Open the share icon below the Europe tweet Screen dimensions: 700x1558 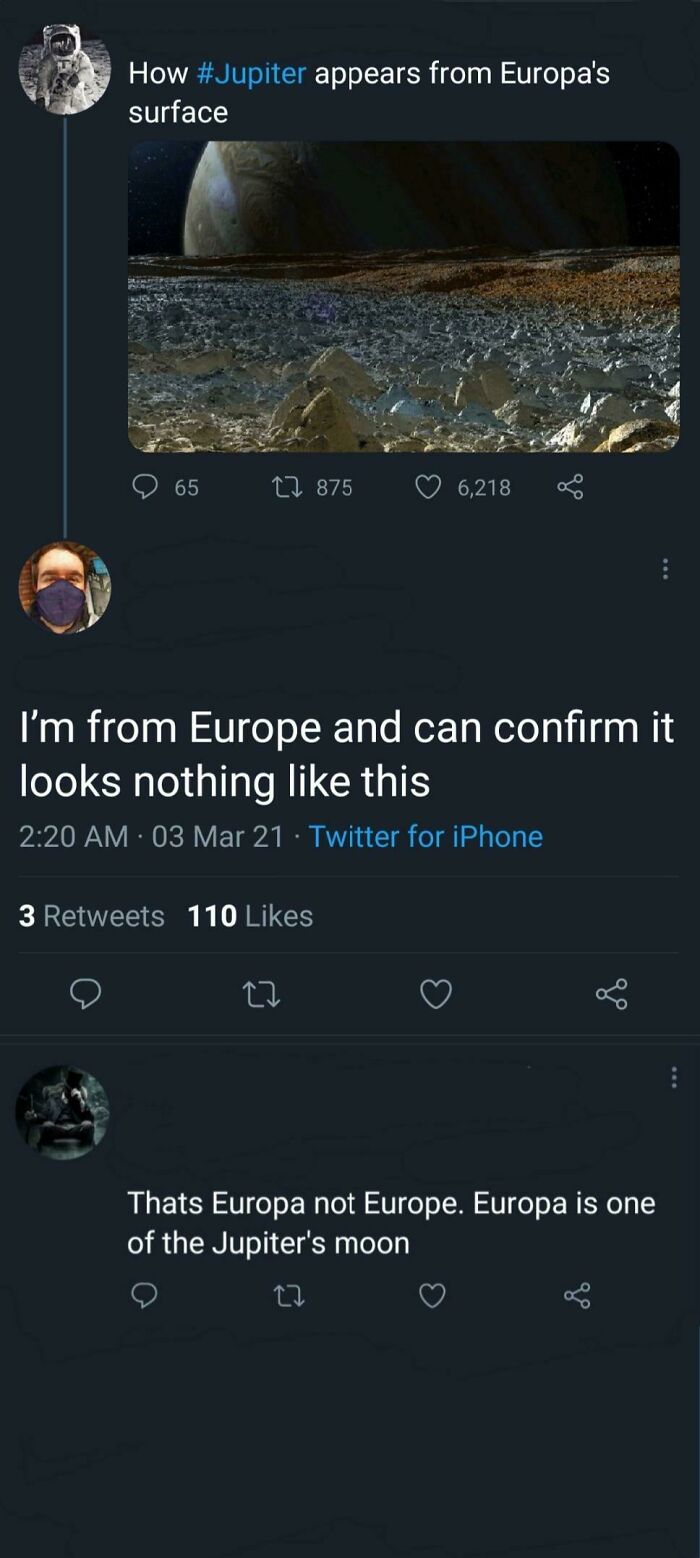tap(612, 994)
